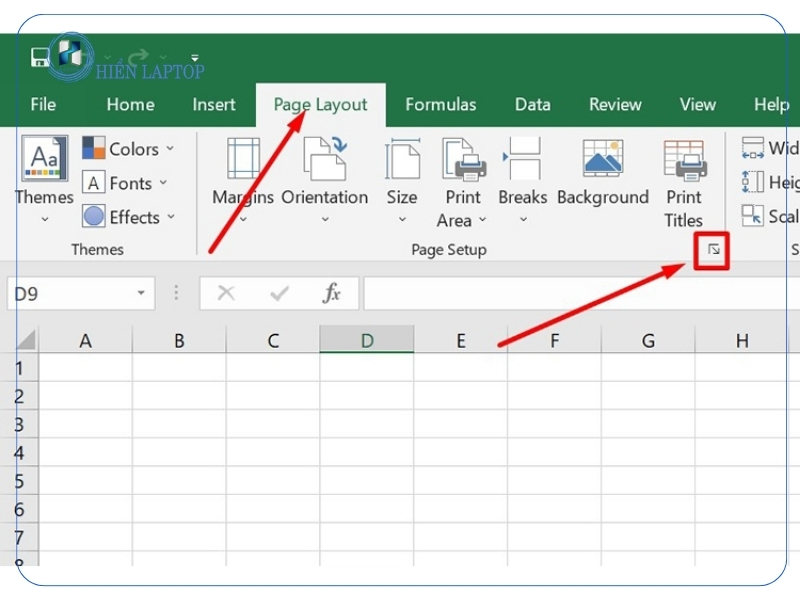This screenshot has height=600, width=800.
Task: Select row 1 header
Action: pos(19,367)
